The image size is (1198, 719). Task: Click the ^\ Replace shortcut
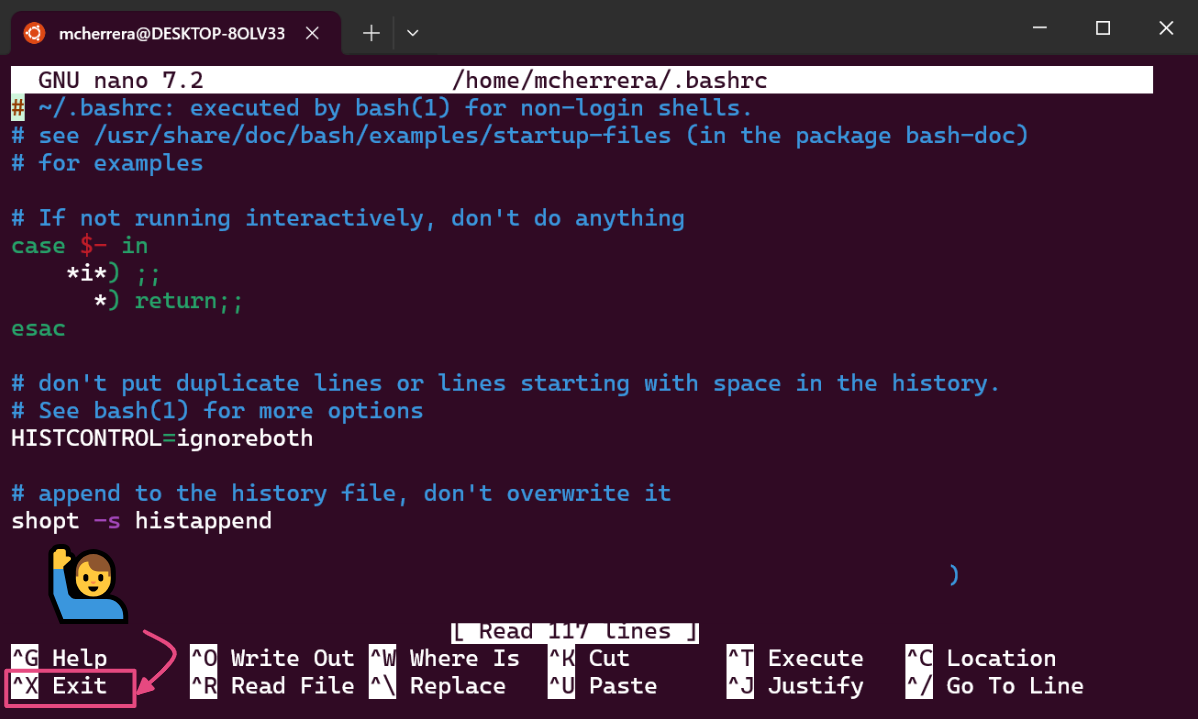(x=438, y=686)
